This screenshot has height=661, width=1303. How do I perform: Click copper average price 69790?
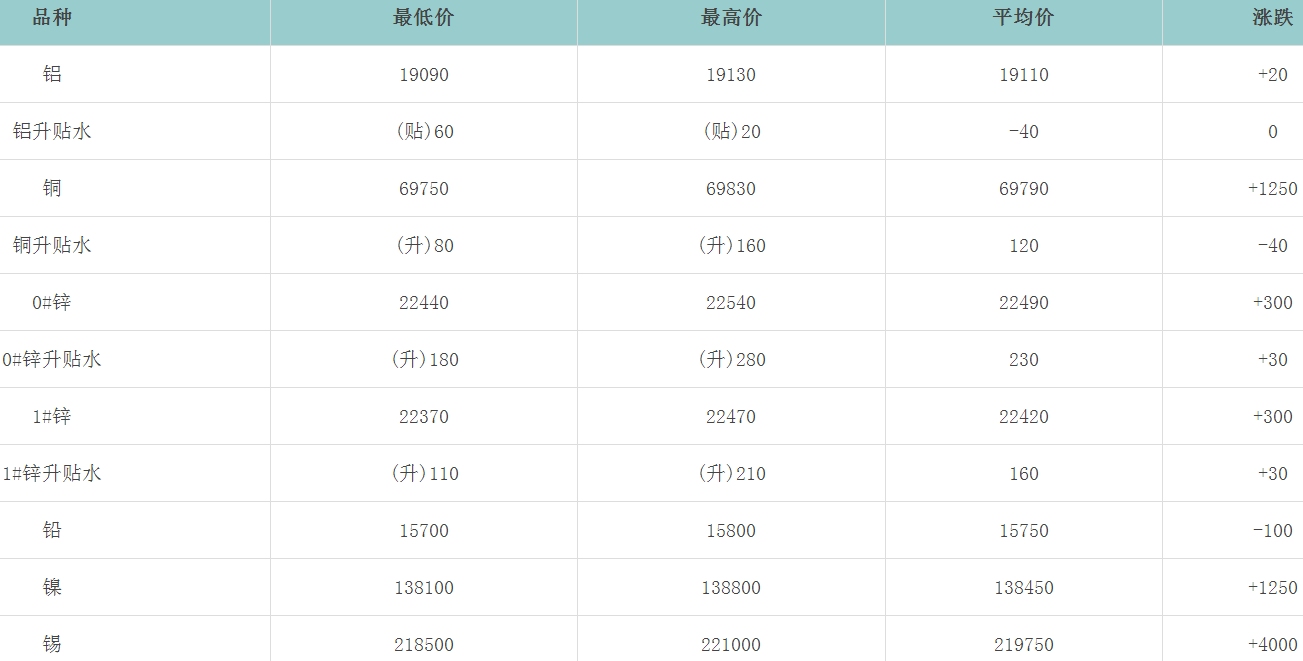[x=1023, y=189]
